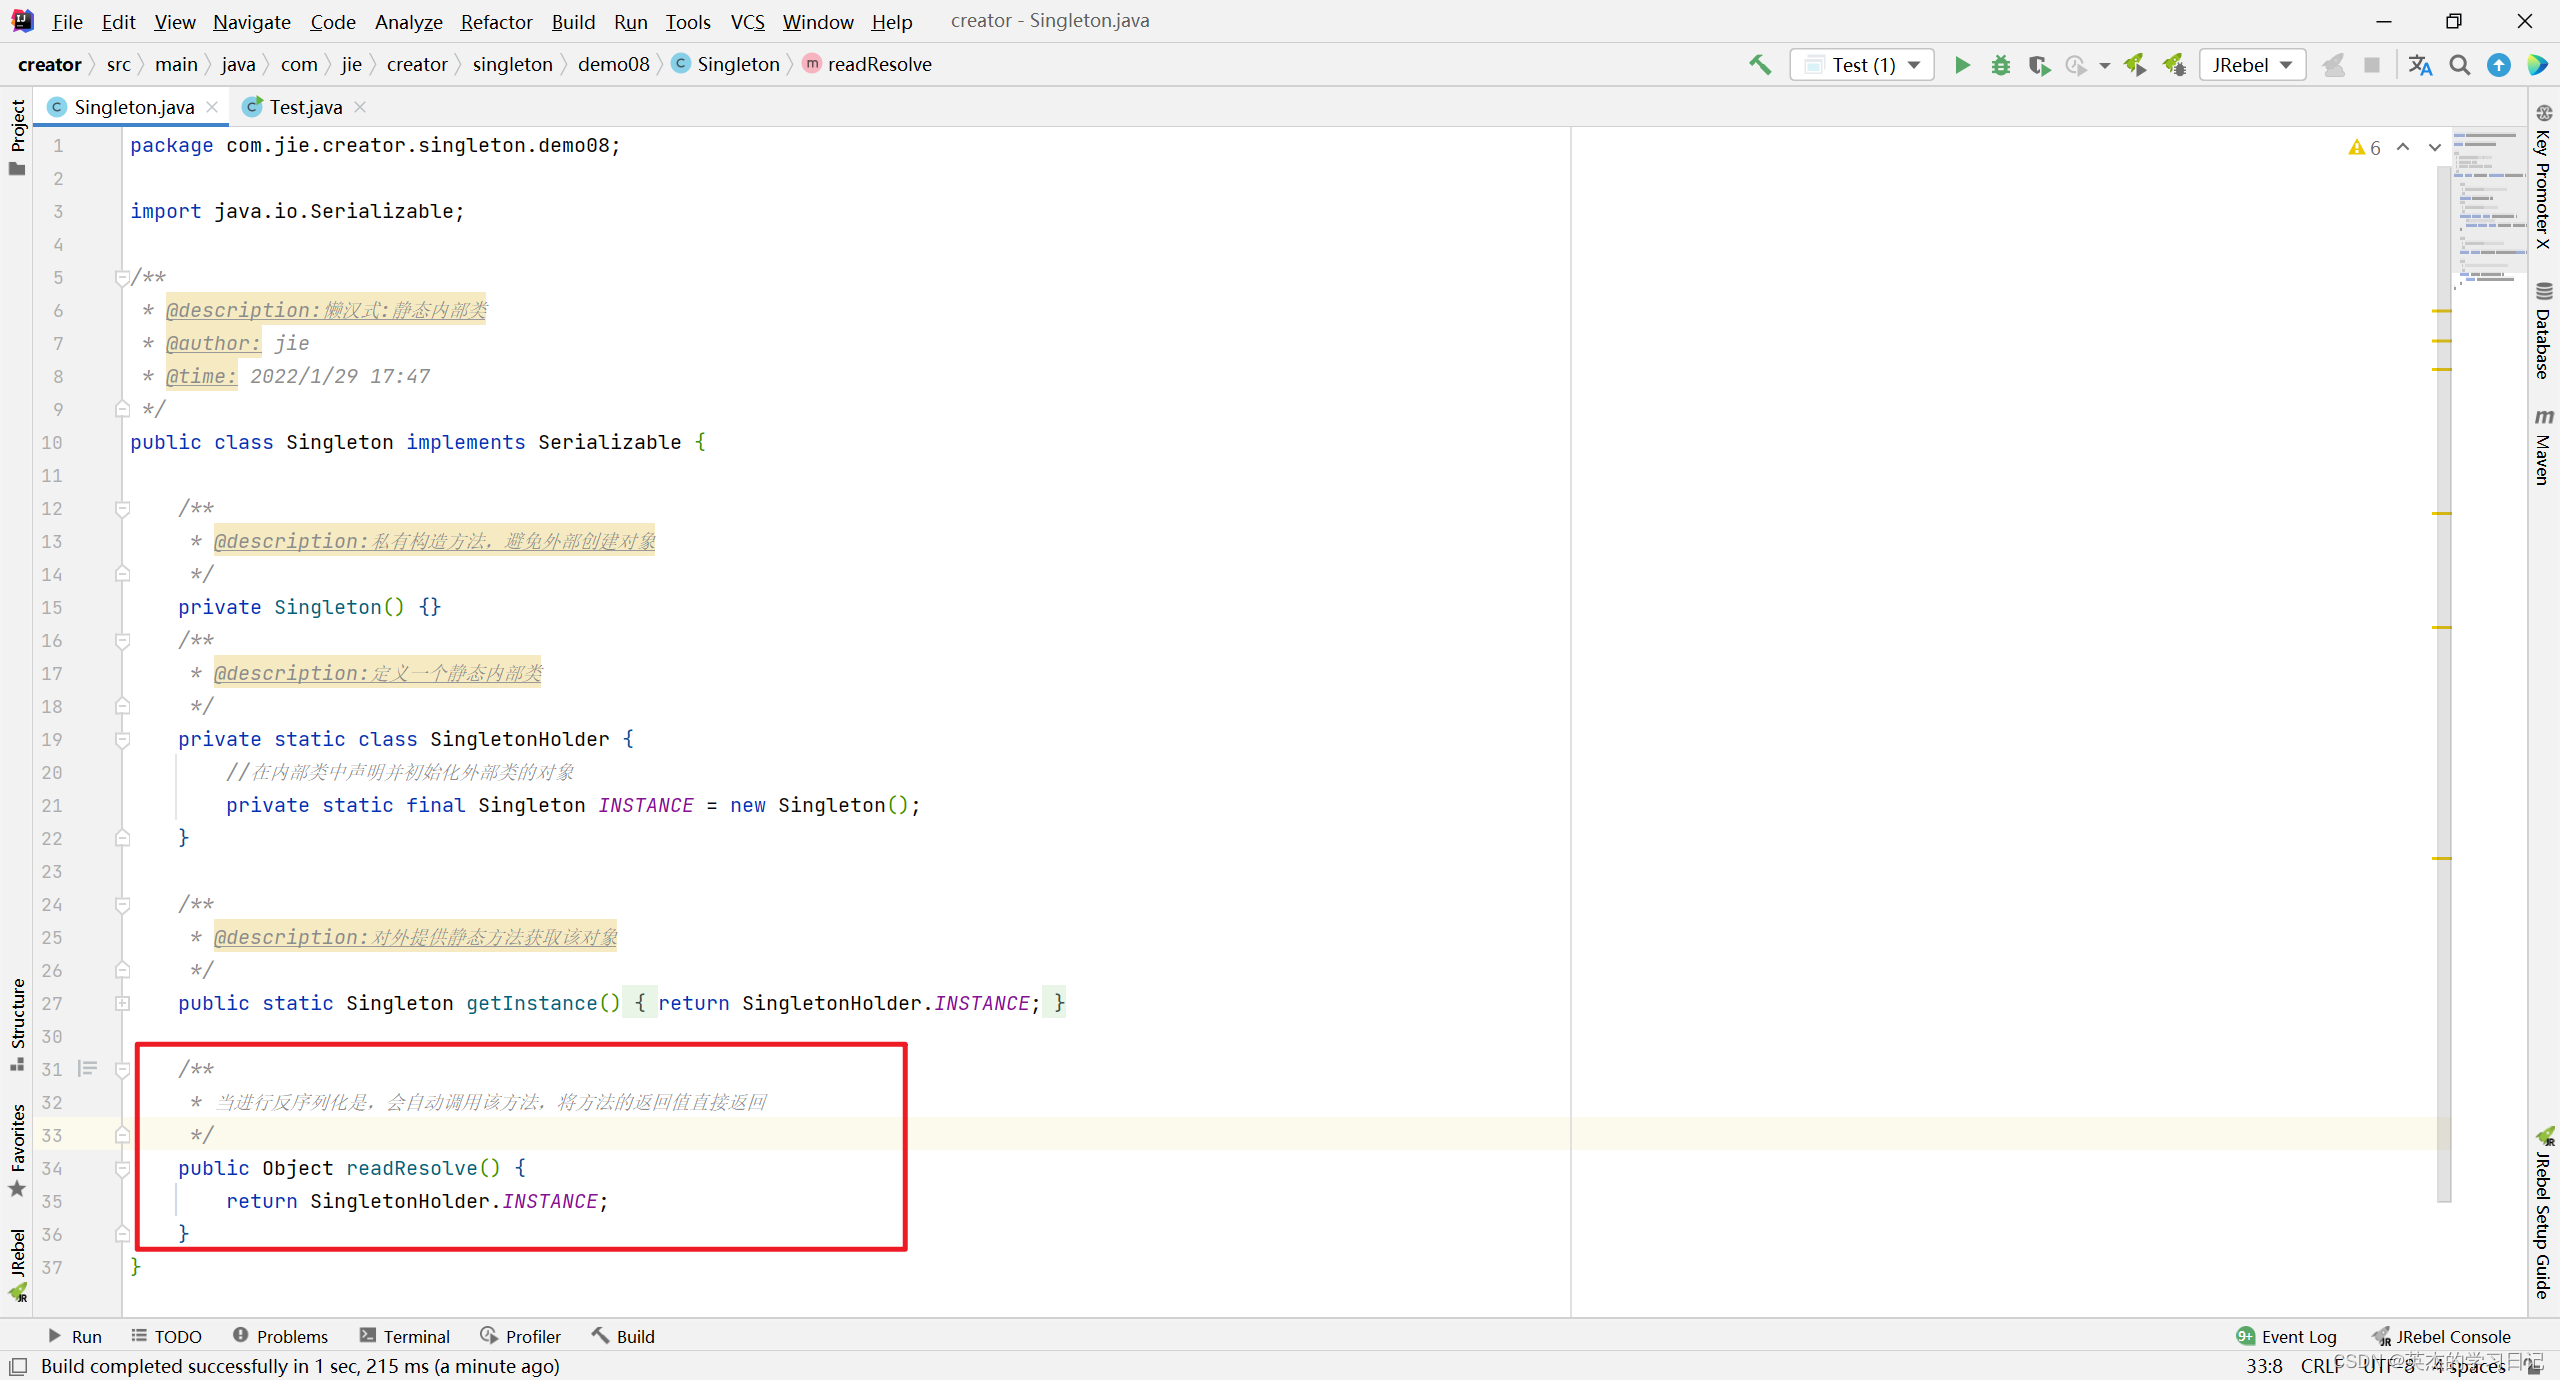The image size is (2560, 1380).
Task: Open the Test (1) run configuration dropdown
Action: (x=1862, y=65)
